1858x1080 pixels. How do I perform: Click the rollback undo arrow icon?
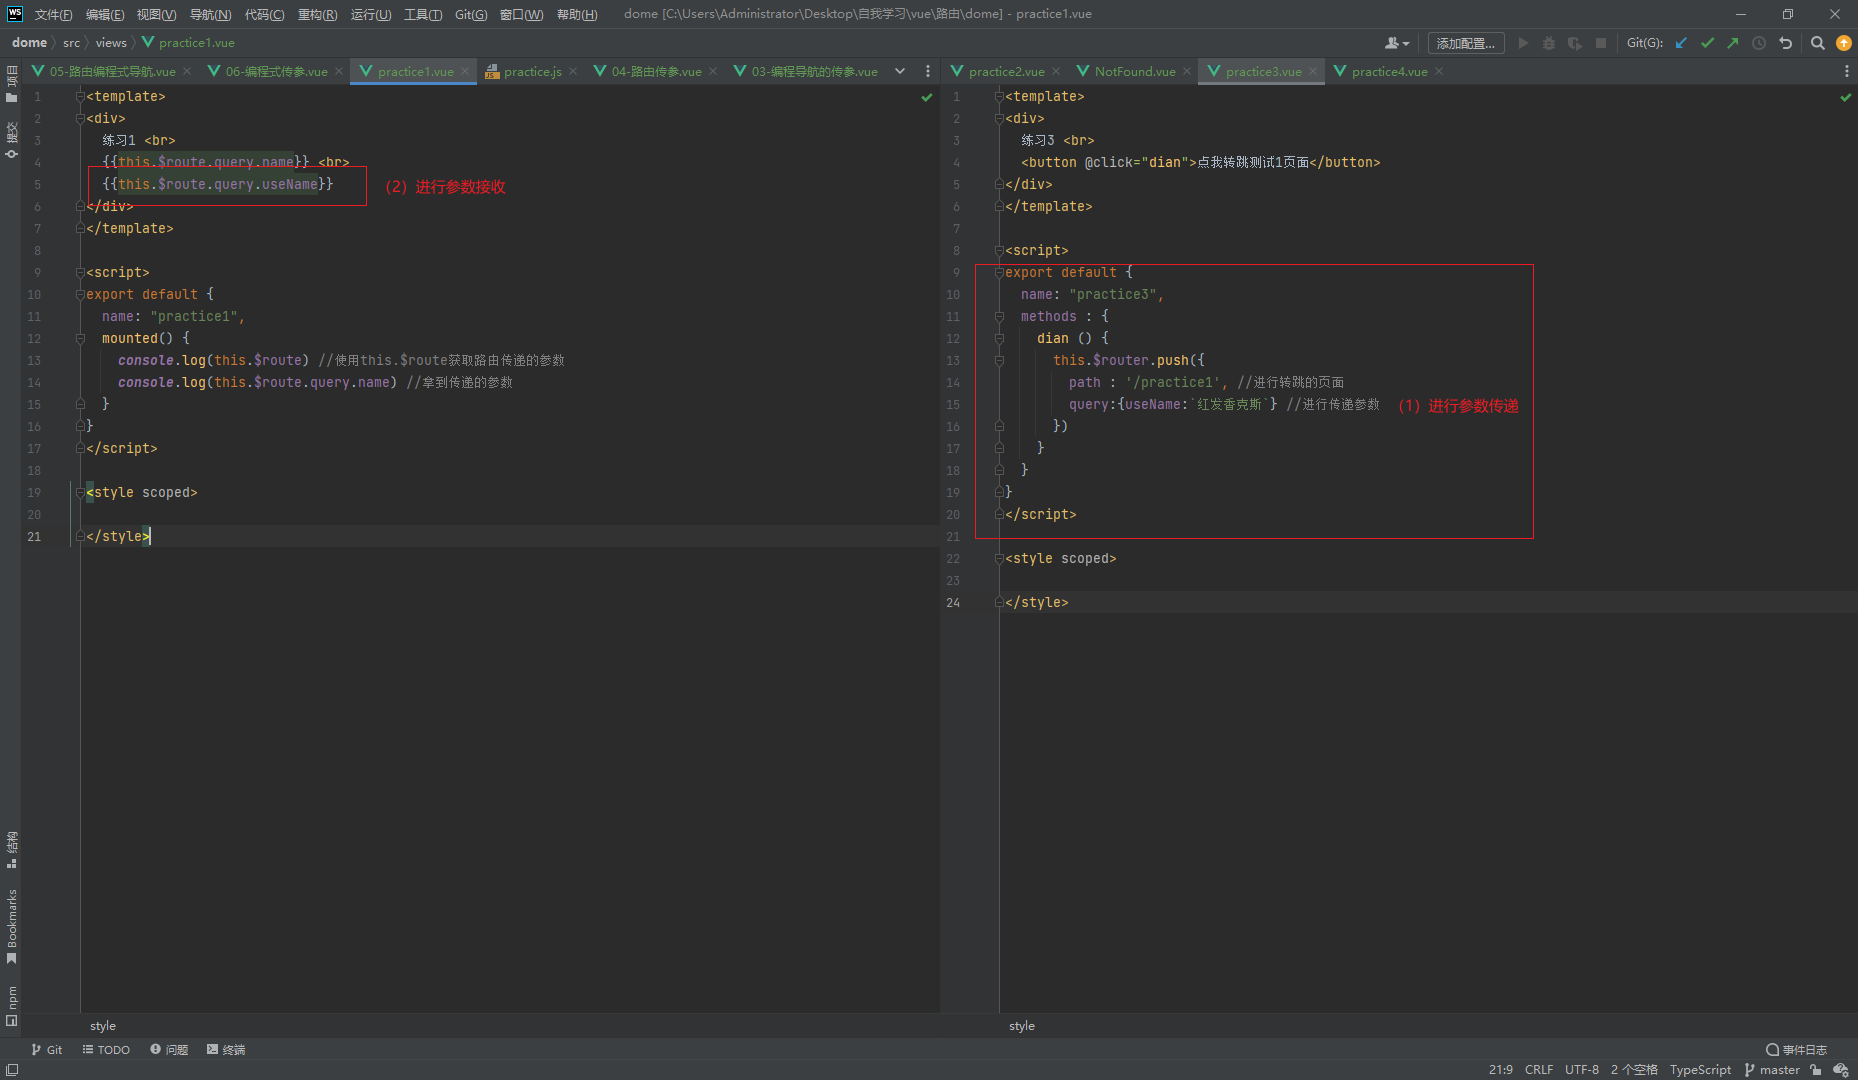pyautogui.click(x=1785, y=43)
